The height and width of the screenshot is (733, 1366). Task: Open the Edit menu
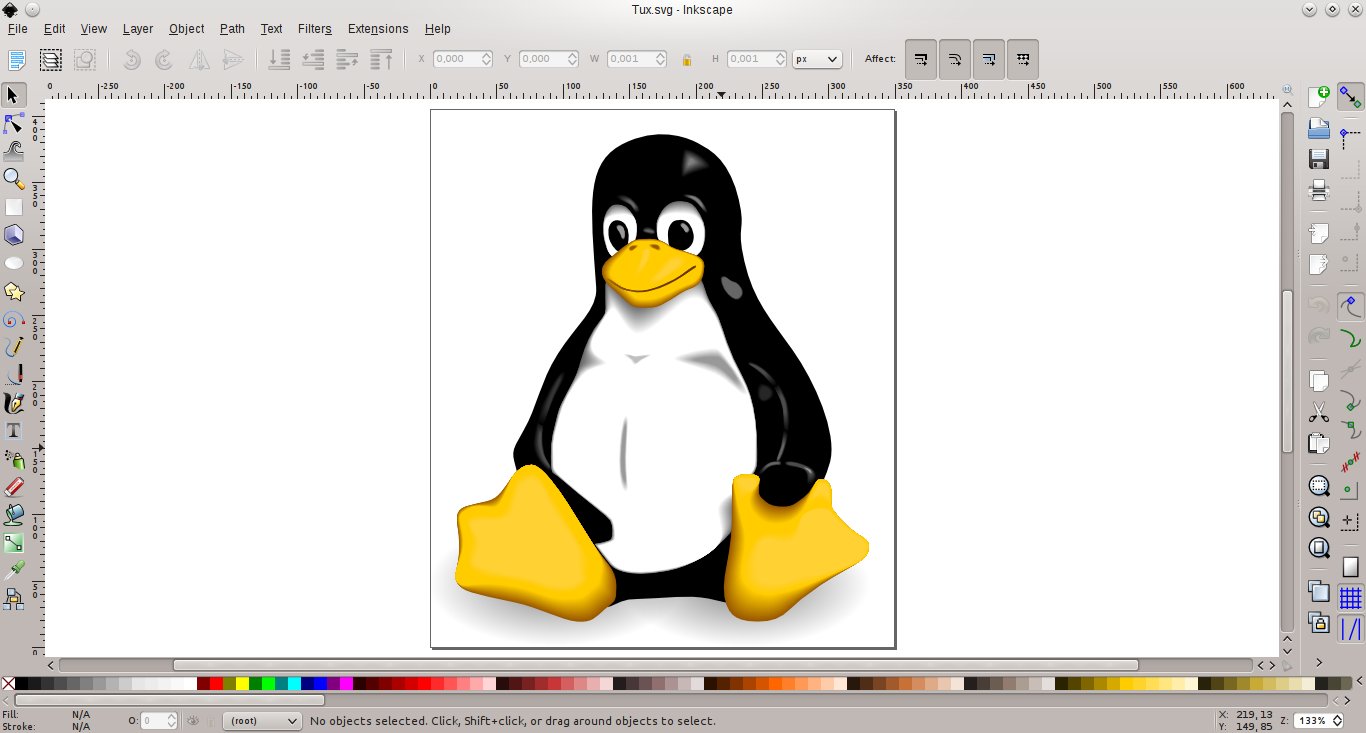click(54, 29)
